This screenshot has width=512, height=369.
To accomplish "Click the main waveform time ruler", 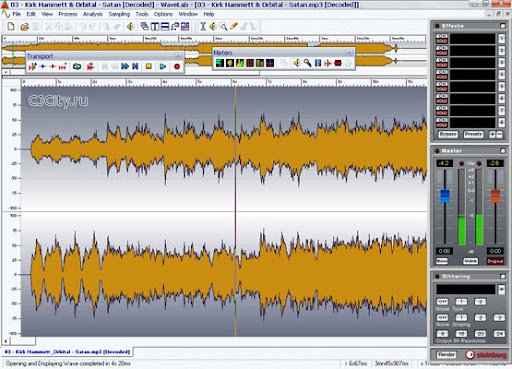I will pos(224,82).
